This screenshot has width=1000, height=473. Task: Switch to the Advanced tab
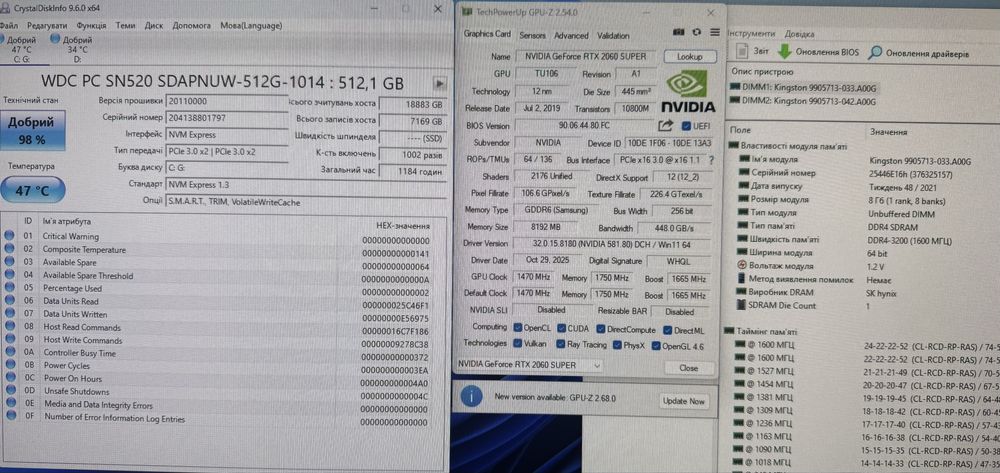pos(571,36)
